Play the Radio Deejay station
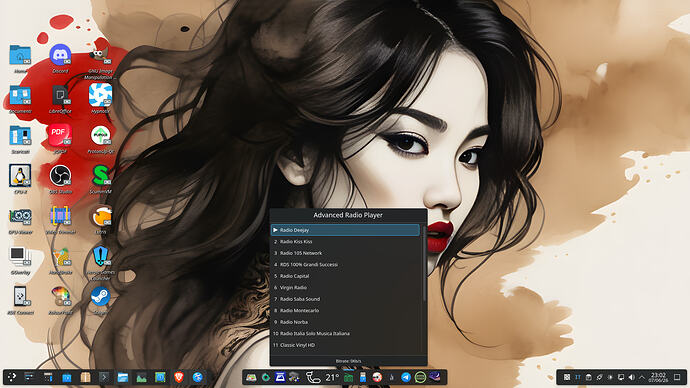This screenshot has height=388, width=690. click(x=345, y=230)
